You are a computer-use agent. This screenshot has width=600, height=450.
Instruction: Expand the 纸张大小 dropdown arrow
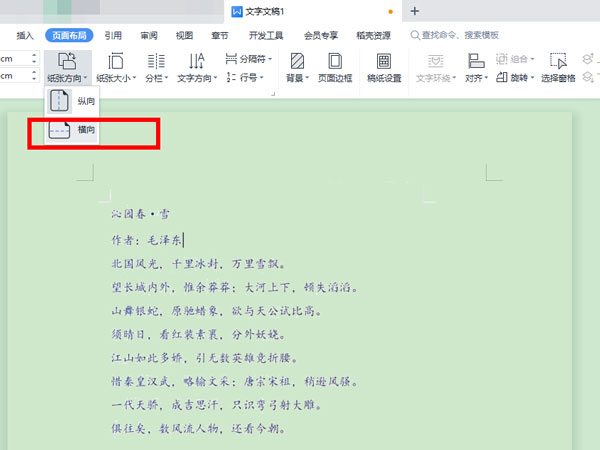tap(134, 78)
